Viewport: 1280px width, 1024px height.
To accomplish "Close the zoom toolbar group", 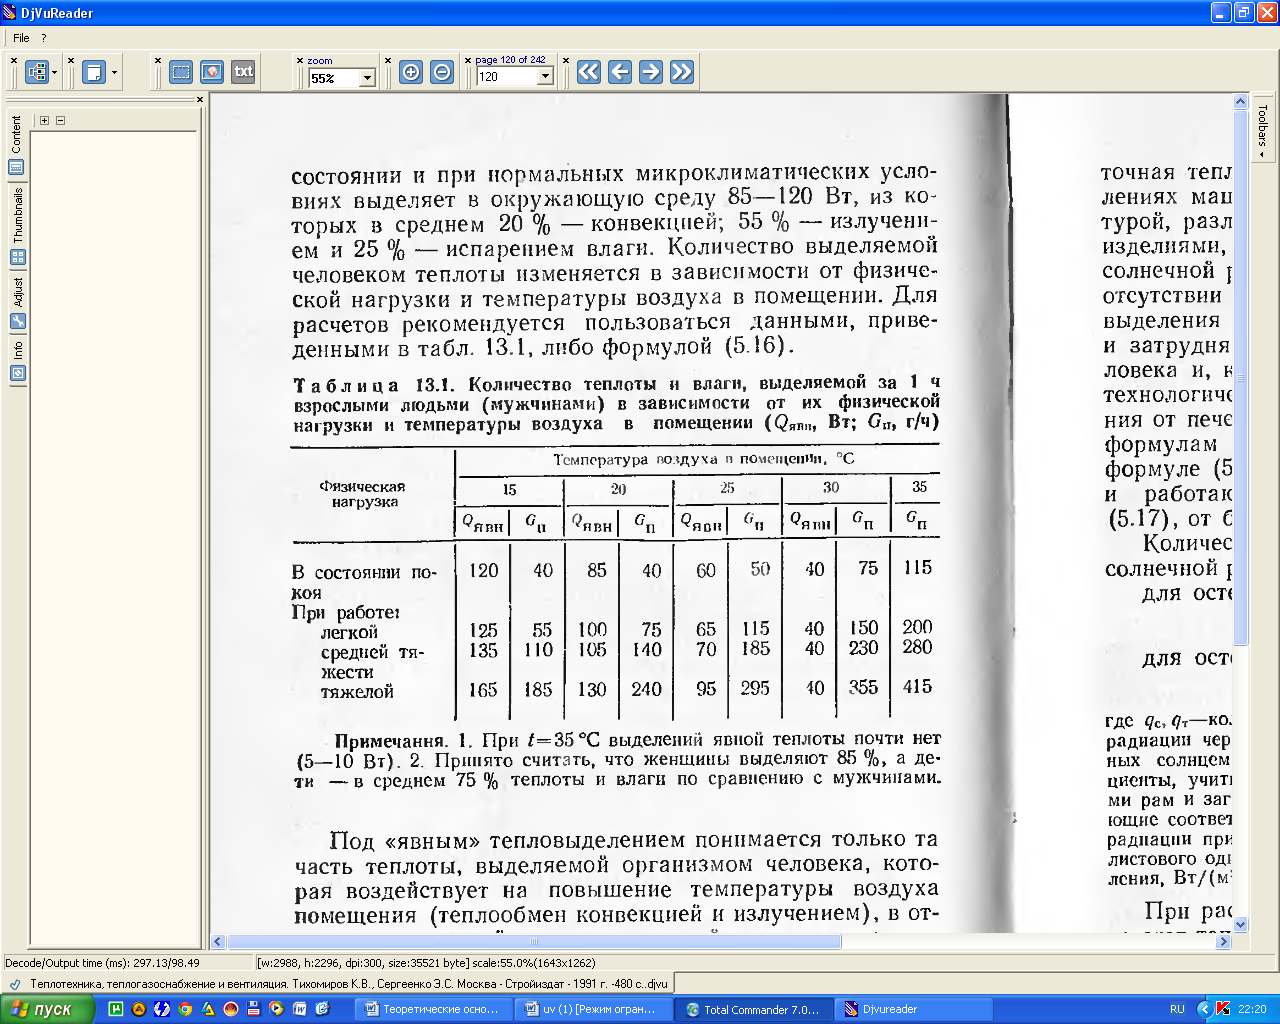I will click(300, 61).
